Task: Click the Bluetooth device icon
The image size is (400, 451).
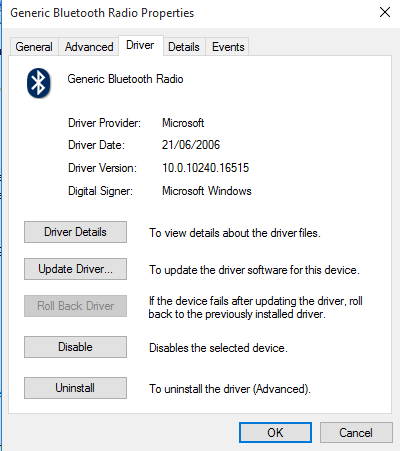Action: [x=39, y=83]
